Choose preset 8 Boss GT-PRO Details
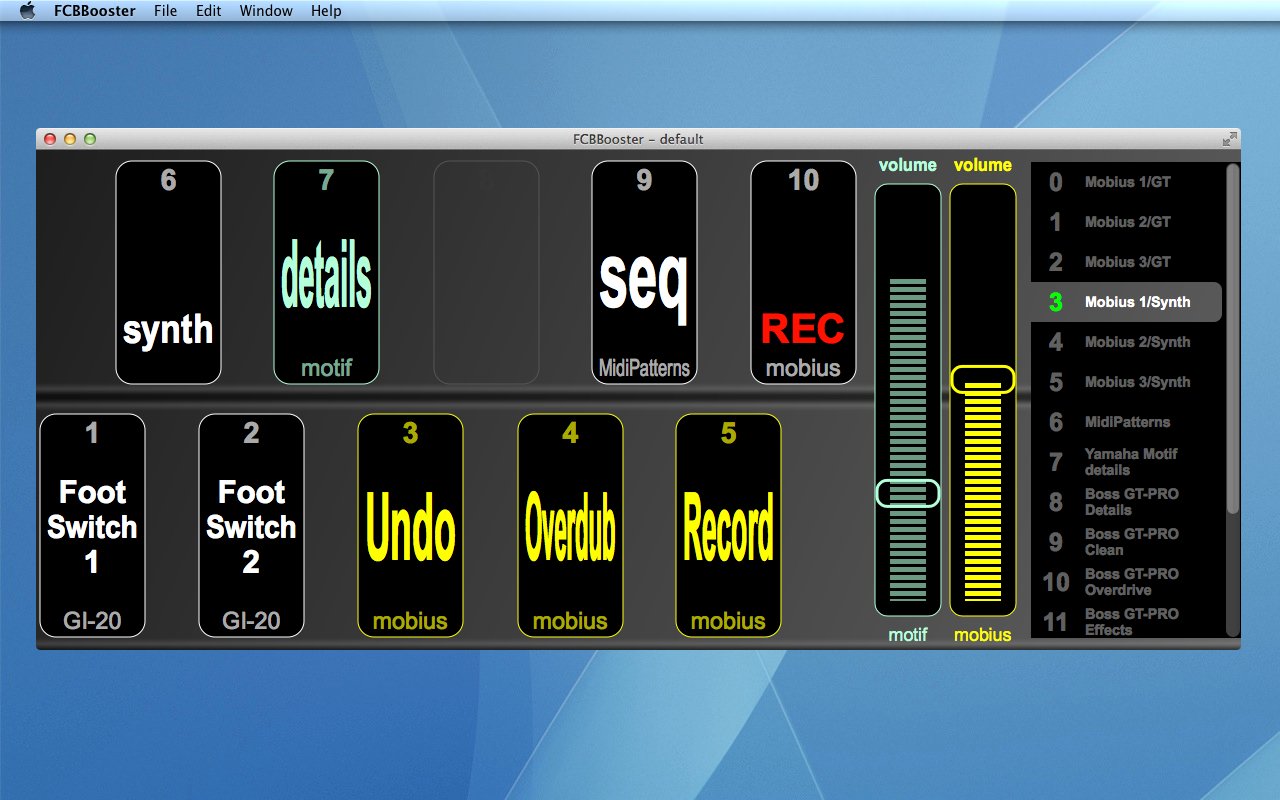 pos(1126,502)
